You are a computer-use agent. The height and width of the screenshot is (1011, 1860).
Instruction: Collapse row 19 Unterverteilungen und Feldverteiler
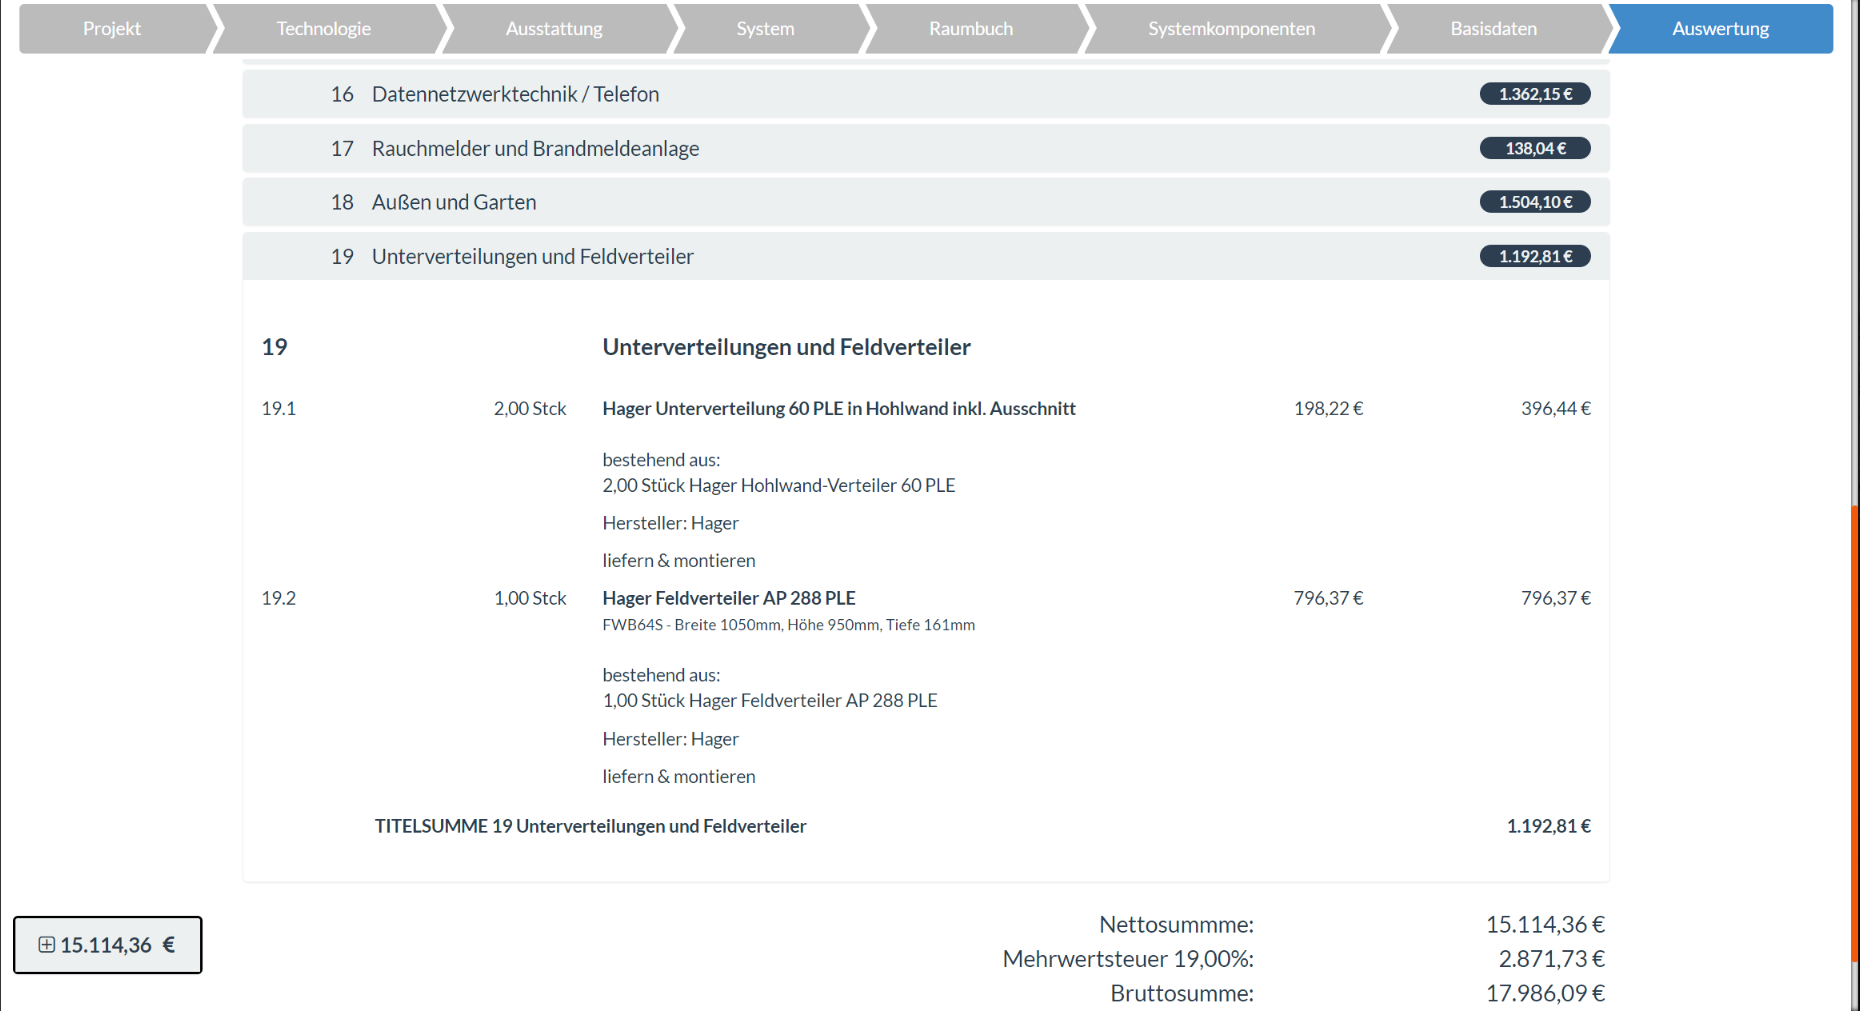(x=532, y=256)
